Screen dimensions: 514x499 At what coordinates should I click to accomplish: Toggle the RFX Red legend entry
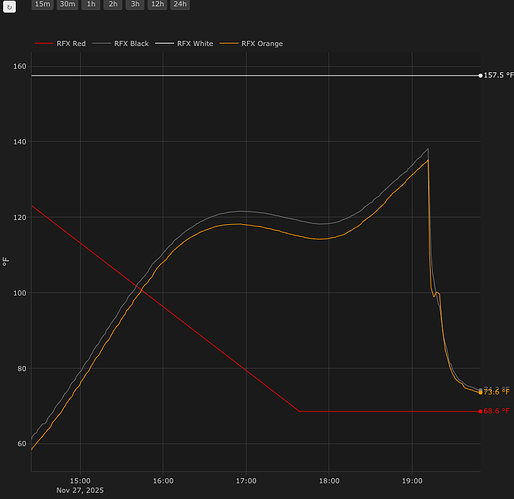pyautogui.click(x=60, y=44)
